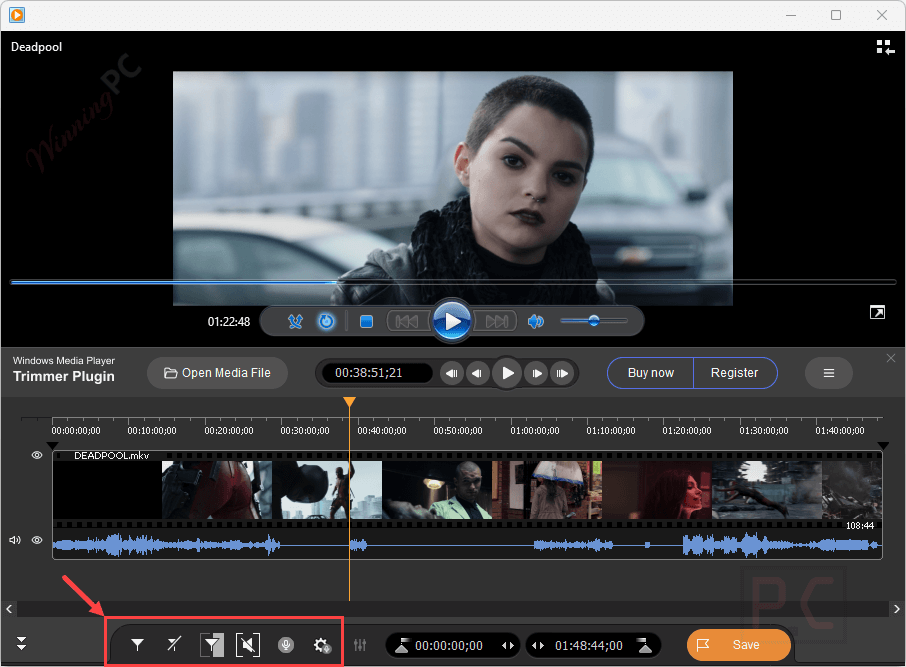Toggle shuffle in the media player controls
This screenshot has height=667, width=906.
[x=295, y=321]
